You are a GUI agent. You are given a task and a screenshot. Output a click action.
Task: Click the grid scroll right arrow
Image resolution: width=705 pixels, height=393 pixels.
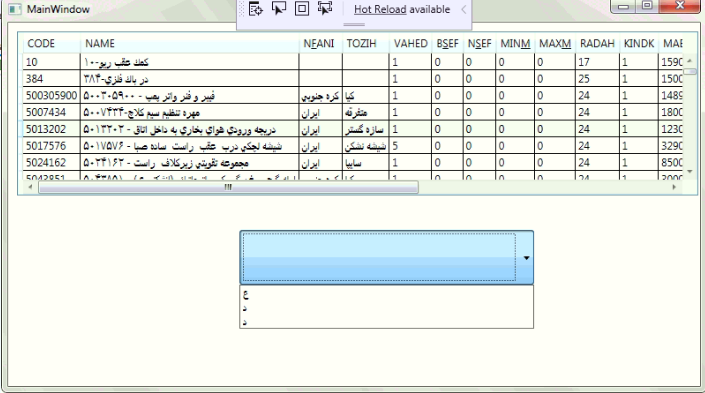(x=674, y=187)
